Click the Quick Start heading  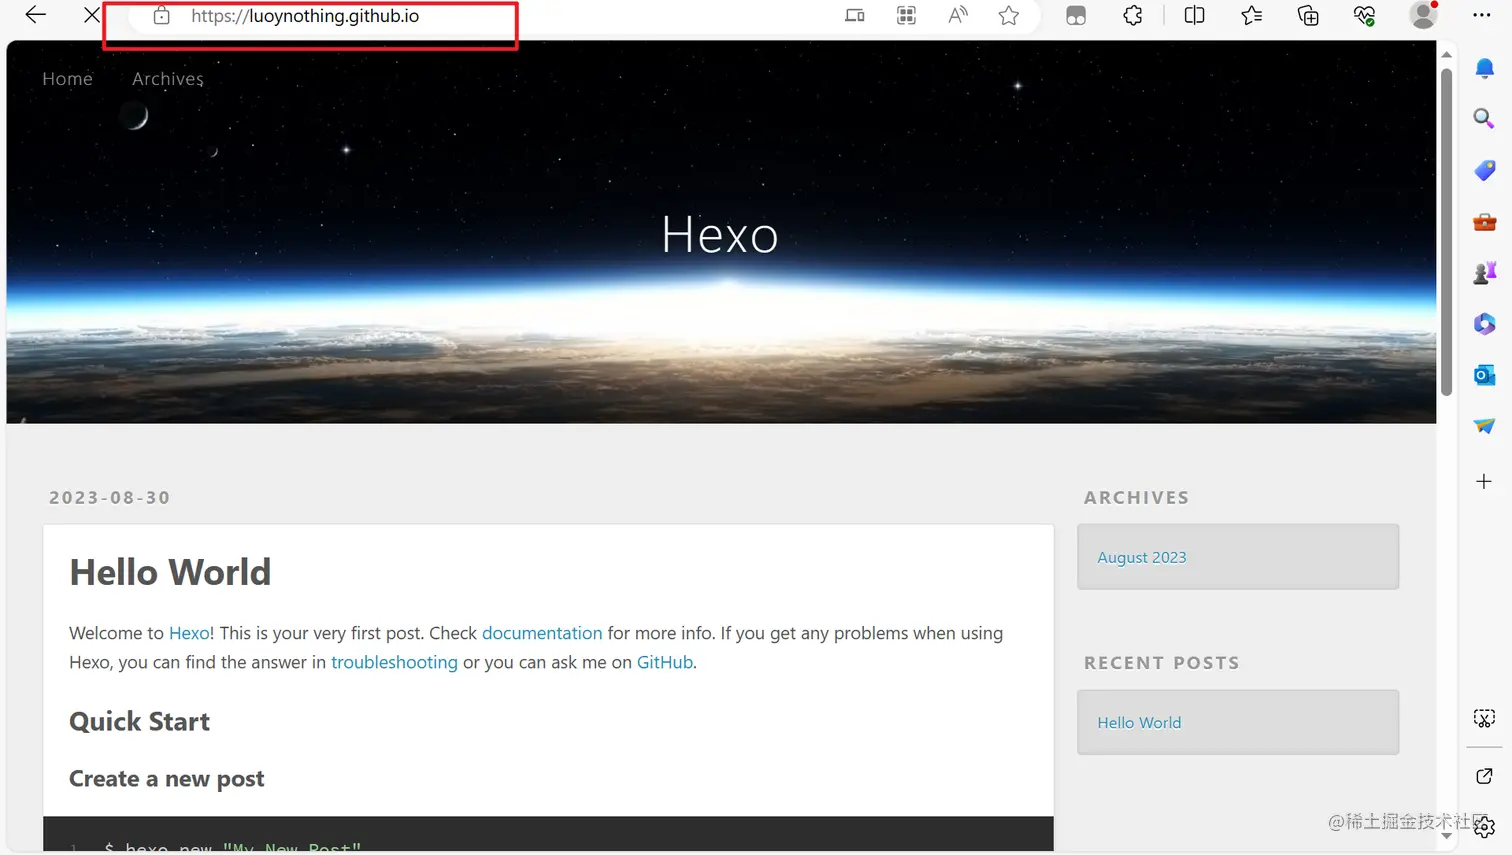coord(139,722)
